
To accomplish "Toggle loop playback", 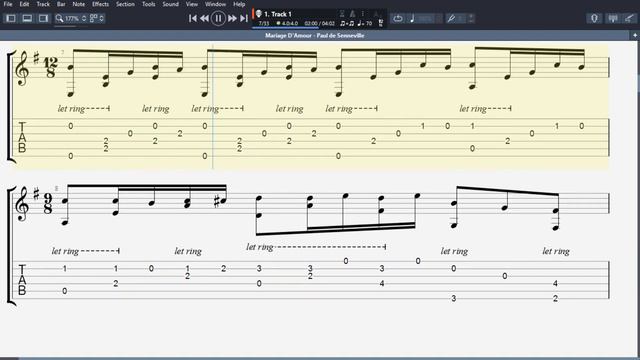I will [398, 18].
